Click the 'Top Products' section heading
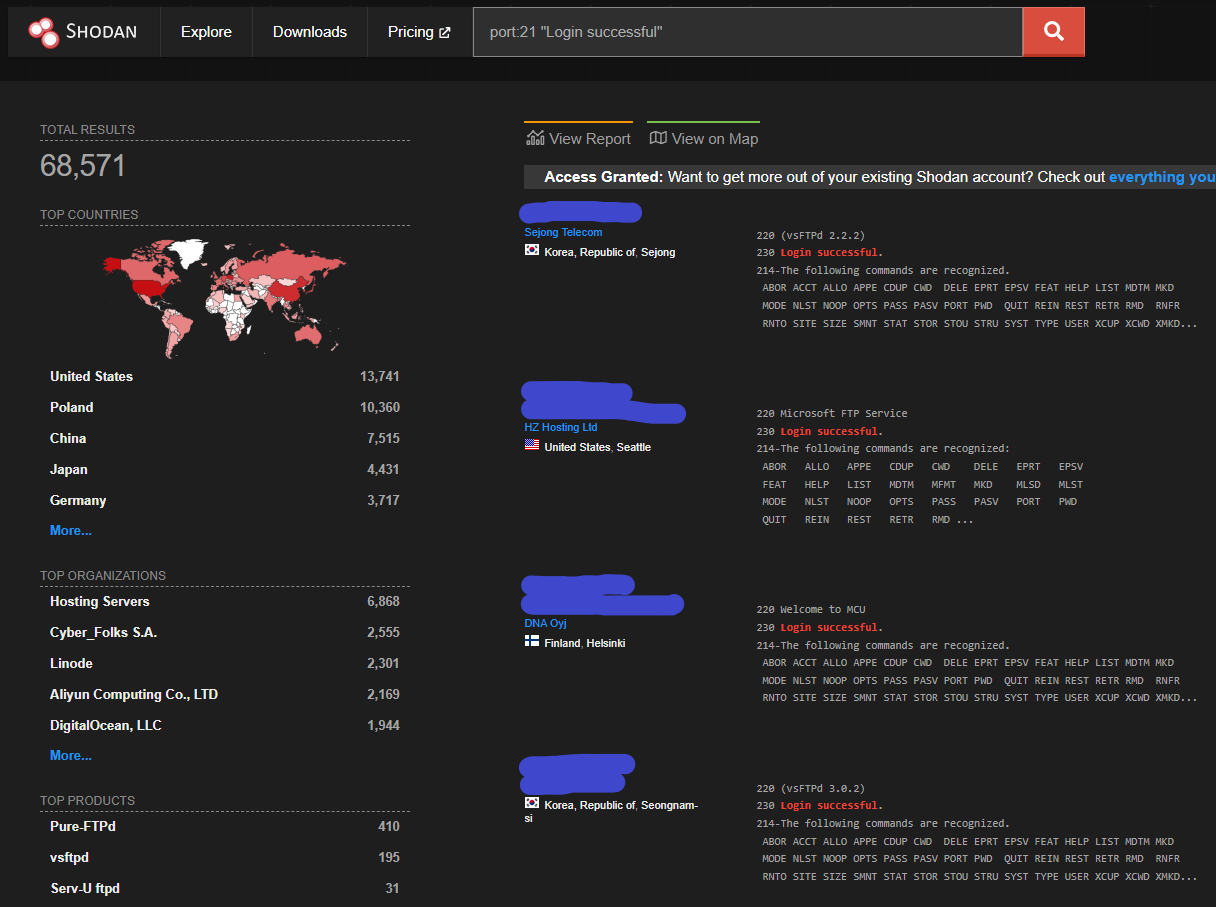The height and width of the screenshot is (907, 1216). point(87,800)
